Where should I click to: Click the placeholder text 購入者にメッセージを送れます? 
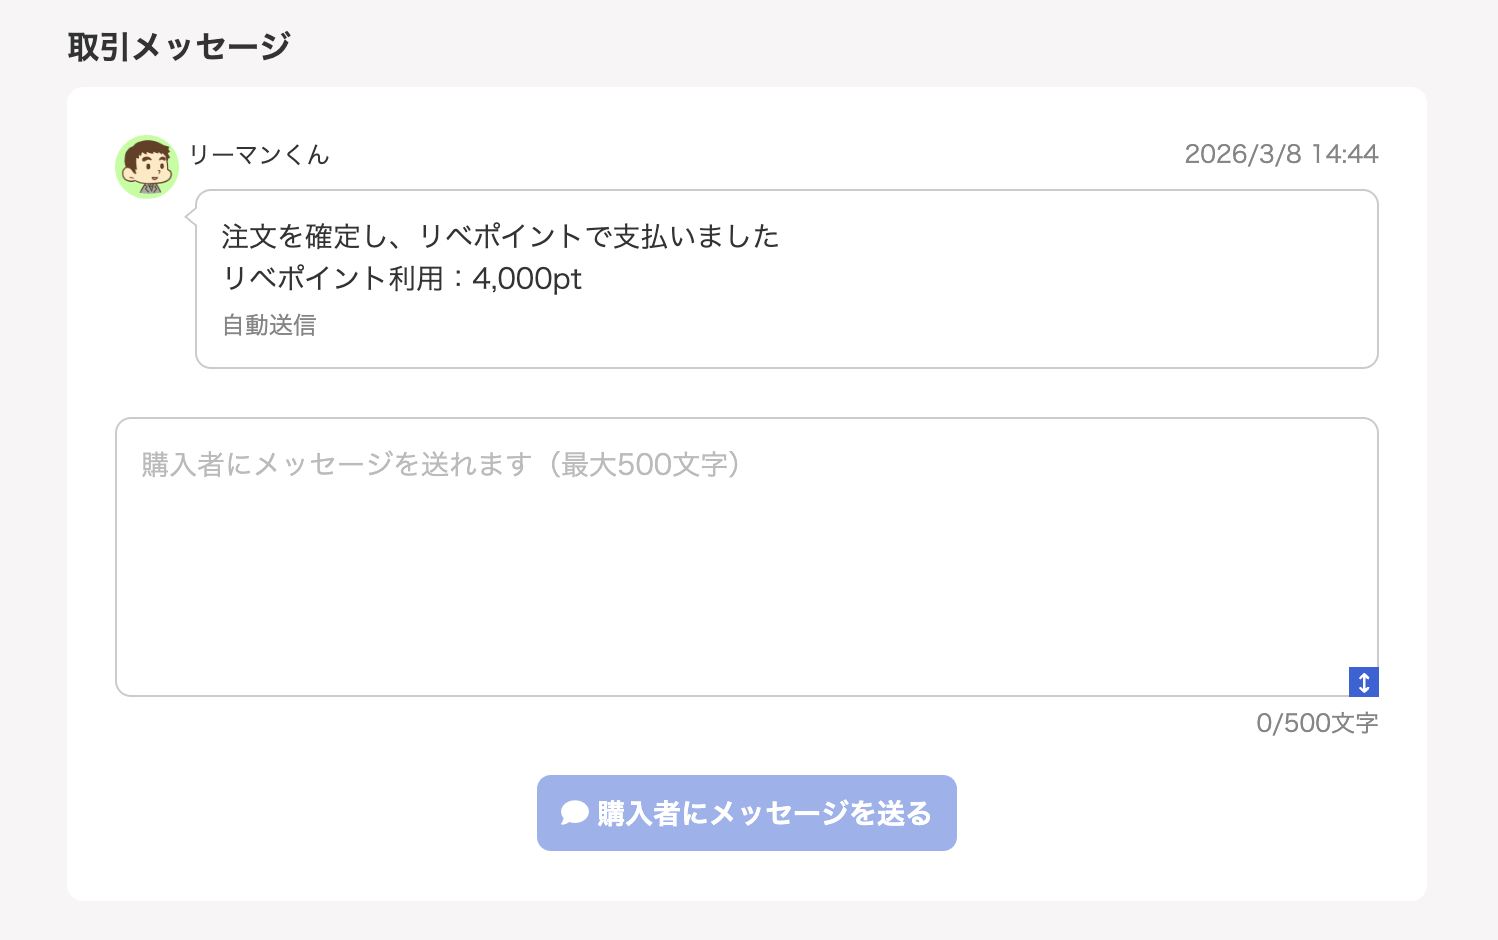click(440, 464)
